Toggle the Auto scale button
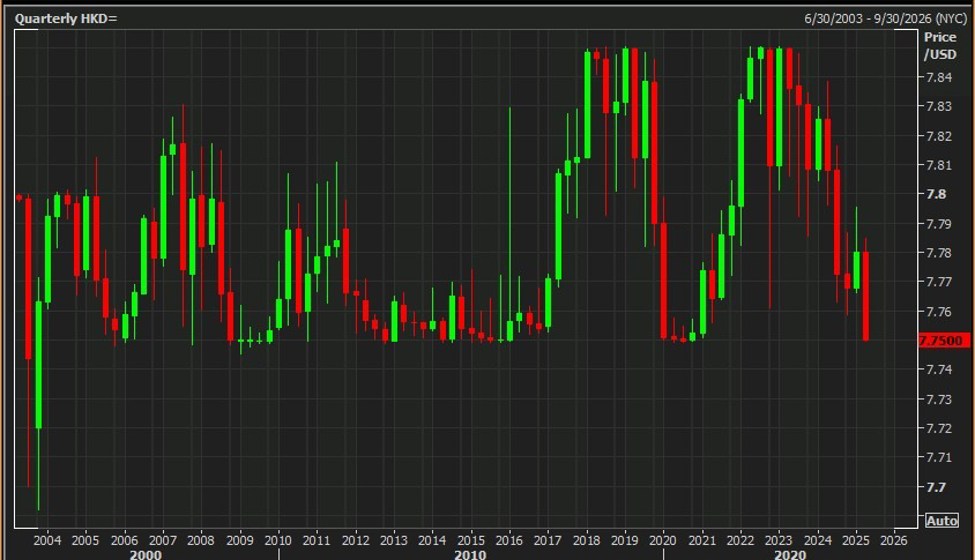975x560 pixels. click(x=941, y=521)
